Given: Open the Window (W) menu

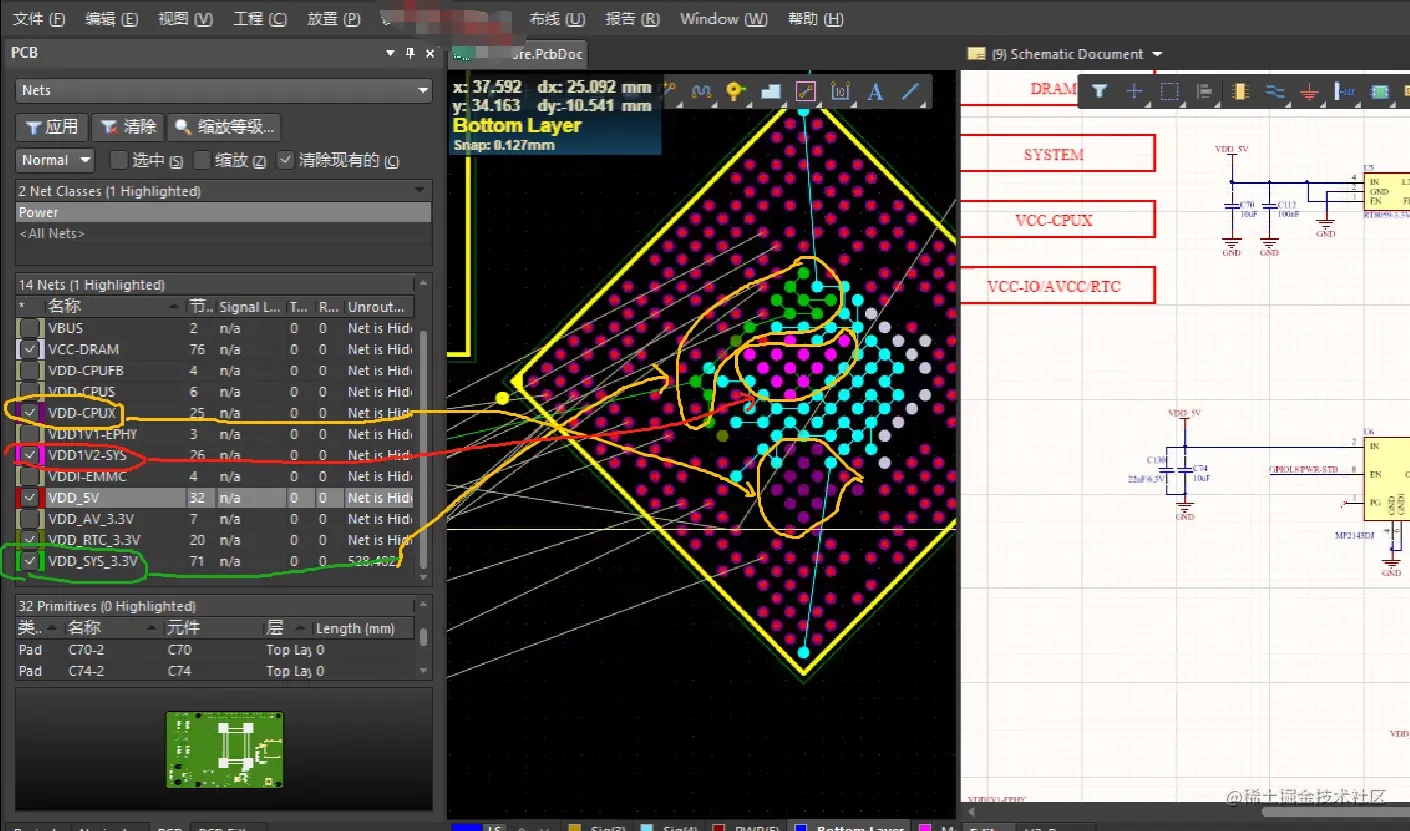Looking at the screenshot, I should 724,19.
